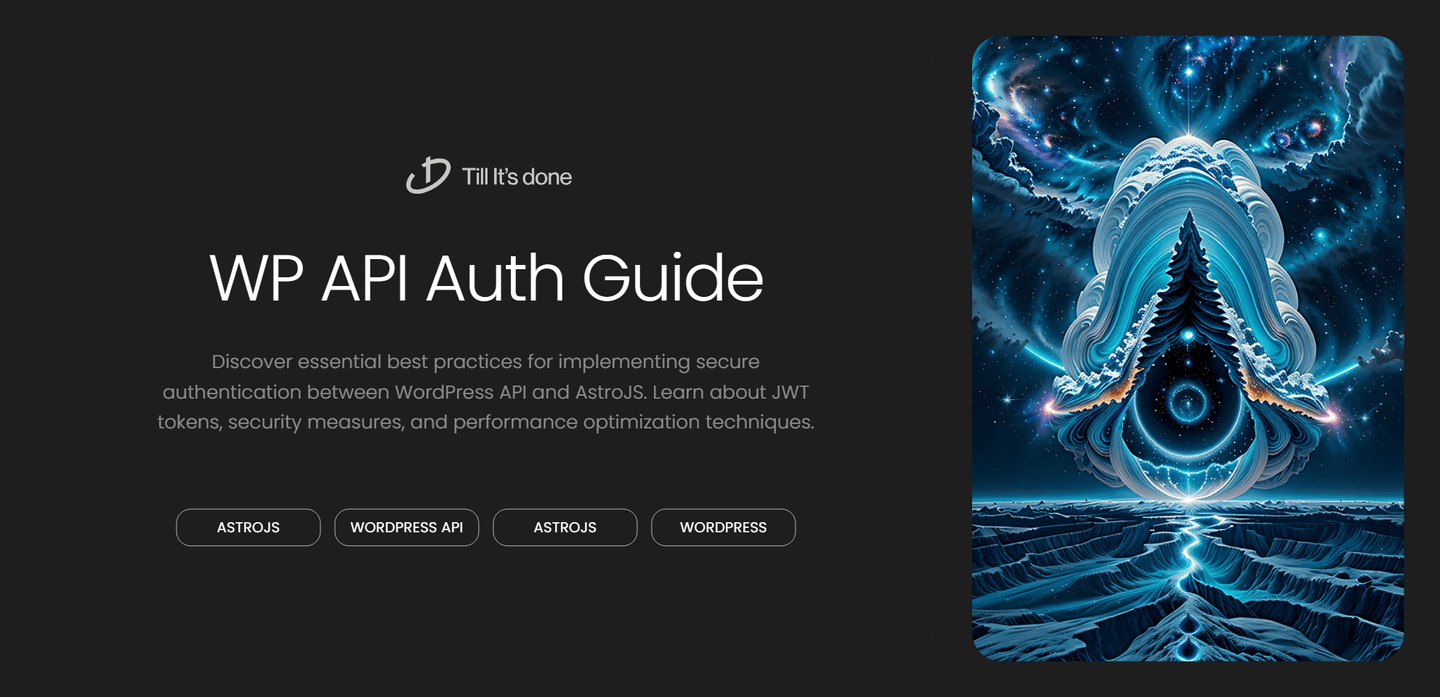Open the "Till It's done" brand name link
This screenshot has height=697, width=1440.
pyautogui.click(x=516, y=177)
